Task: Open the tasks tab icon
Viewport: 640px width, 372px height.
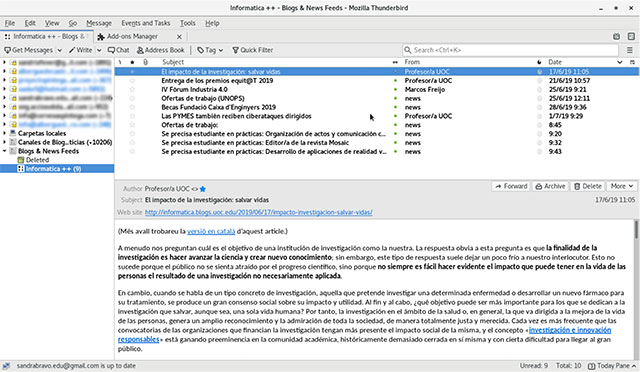Action: pos(631,36)
